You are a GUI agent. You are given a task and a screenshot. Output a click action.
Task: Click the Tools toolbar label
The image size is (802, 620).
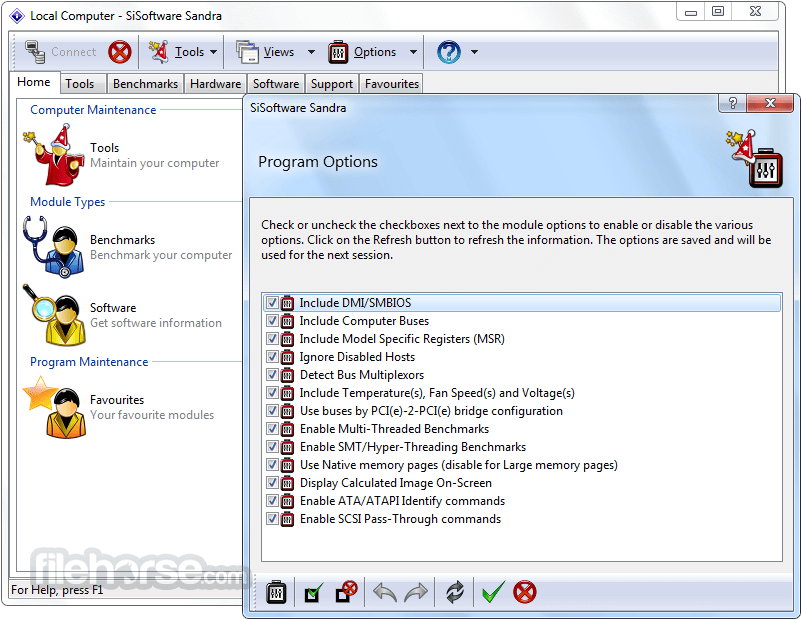tap(189, 52)
